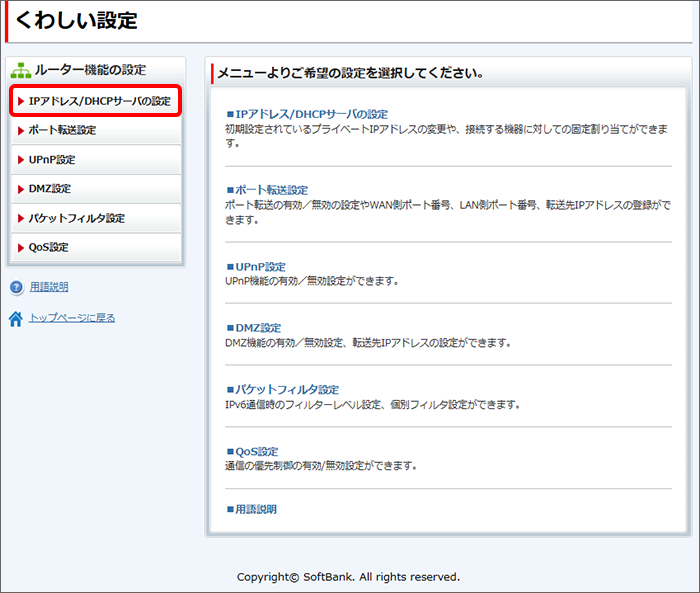Open ■用語説明 link in main panel
The image size is (700, 593).
(x=251, y=509)
